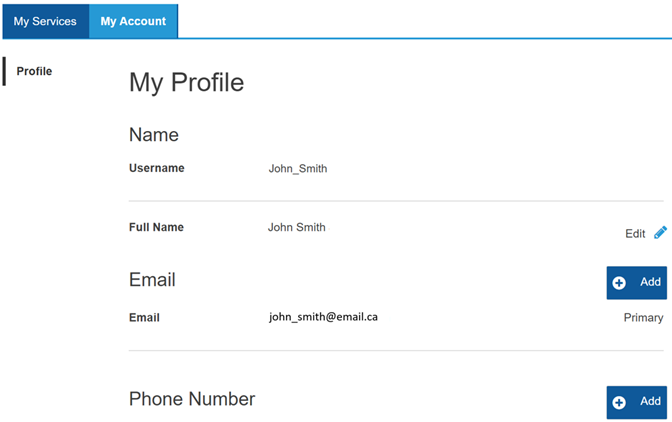Click the John Smith full name value

tap(297, 227)
